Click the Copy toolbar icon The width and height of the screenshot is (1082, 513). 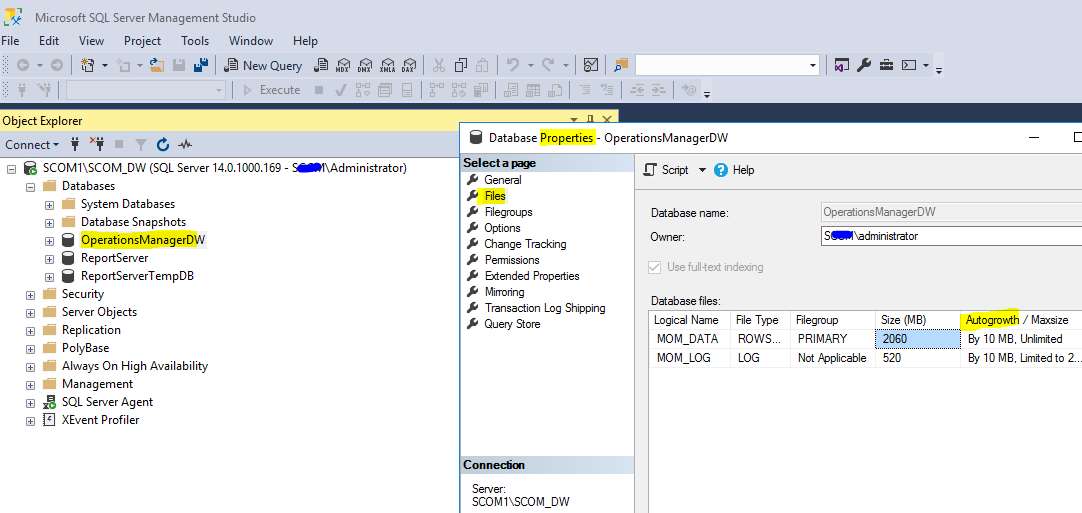click(461, 65)
